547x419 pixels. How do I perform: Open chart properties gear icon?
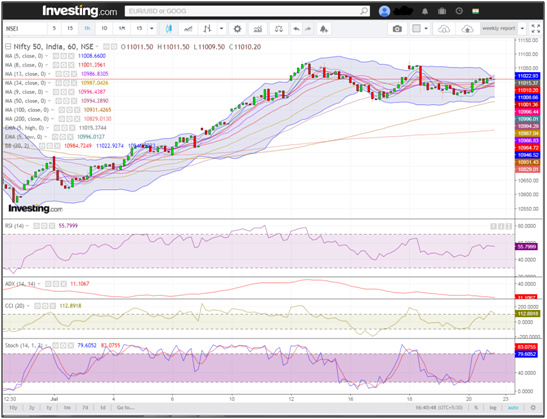coord(237,29)
